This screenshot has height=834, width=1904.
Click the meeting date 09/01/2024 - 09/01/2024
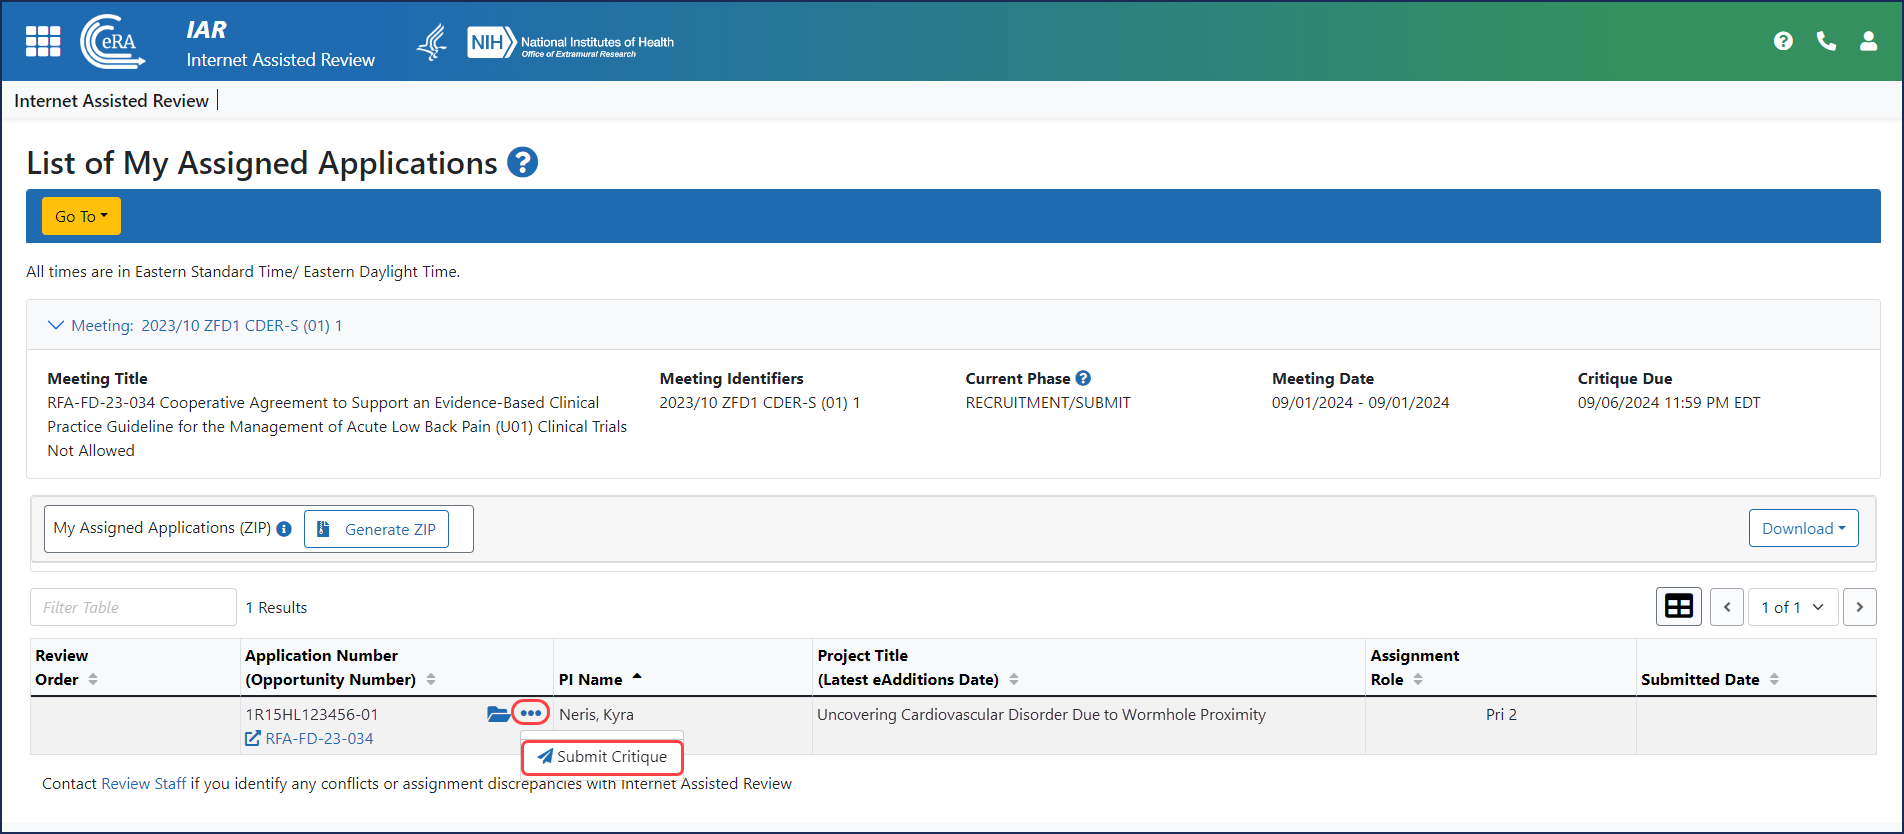coord(1360,403)
